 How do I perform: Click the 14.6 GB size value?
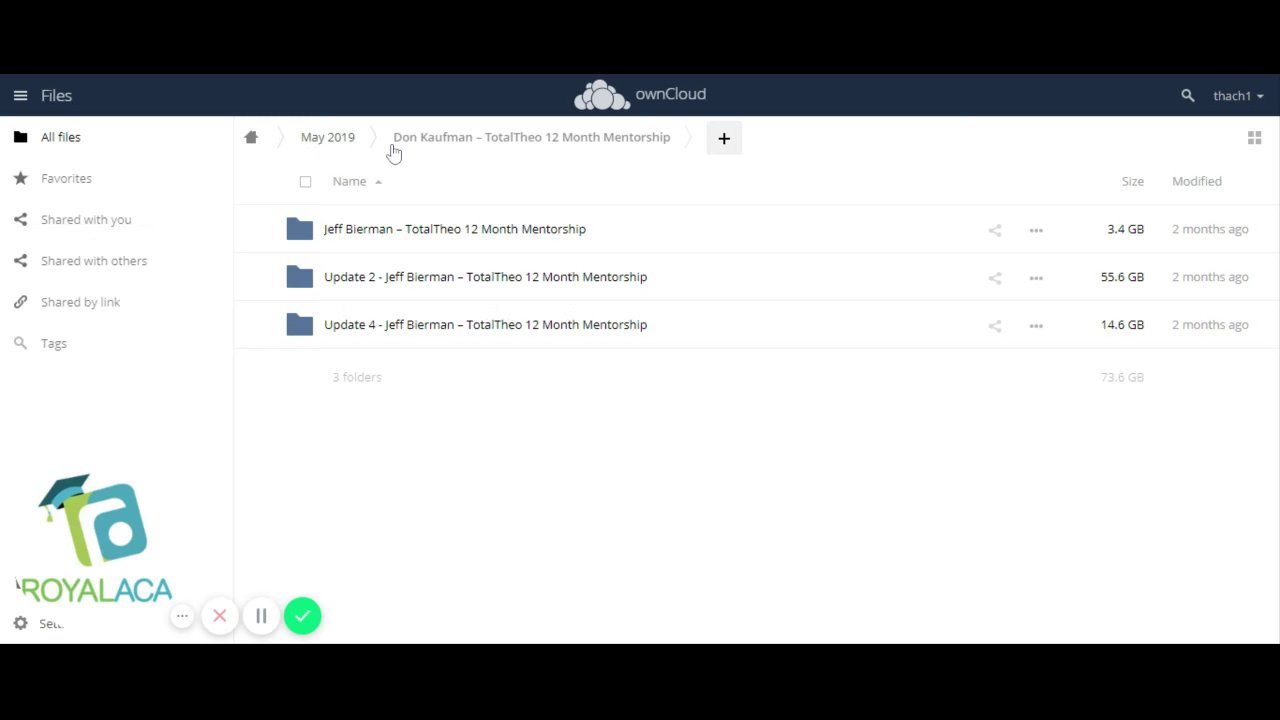[1122, 325]
